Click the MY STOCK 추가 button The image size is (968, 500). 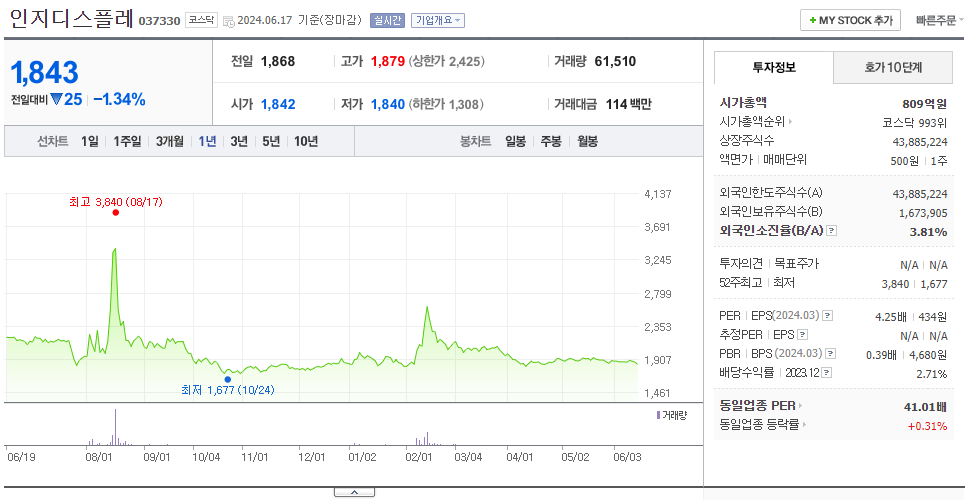(851, 20)
